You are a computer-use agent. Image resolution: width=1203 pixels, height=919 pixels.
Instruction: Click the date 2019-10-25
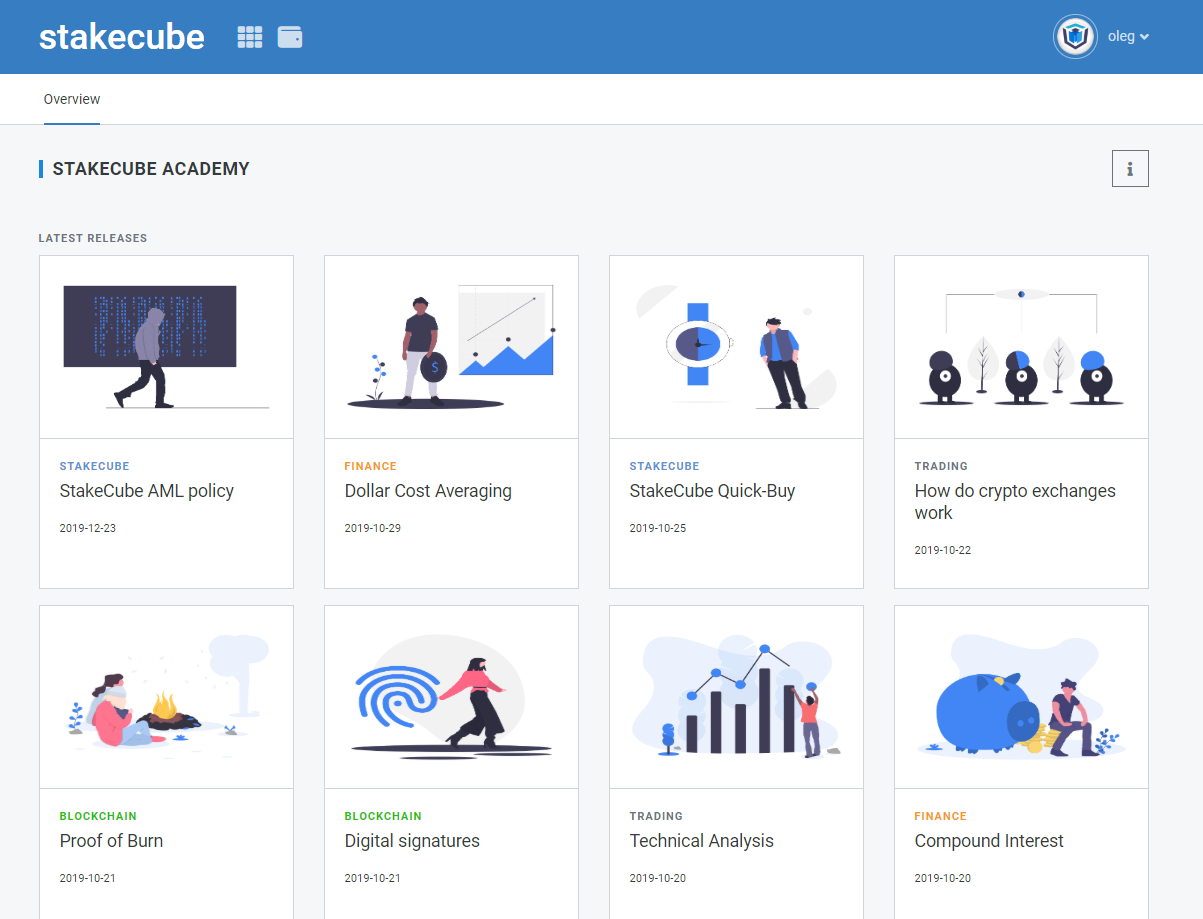coord(658,528)
